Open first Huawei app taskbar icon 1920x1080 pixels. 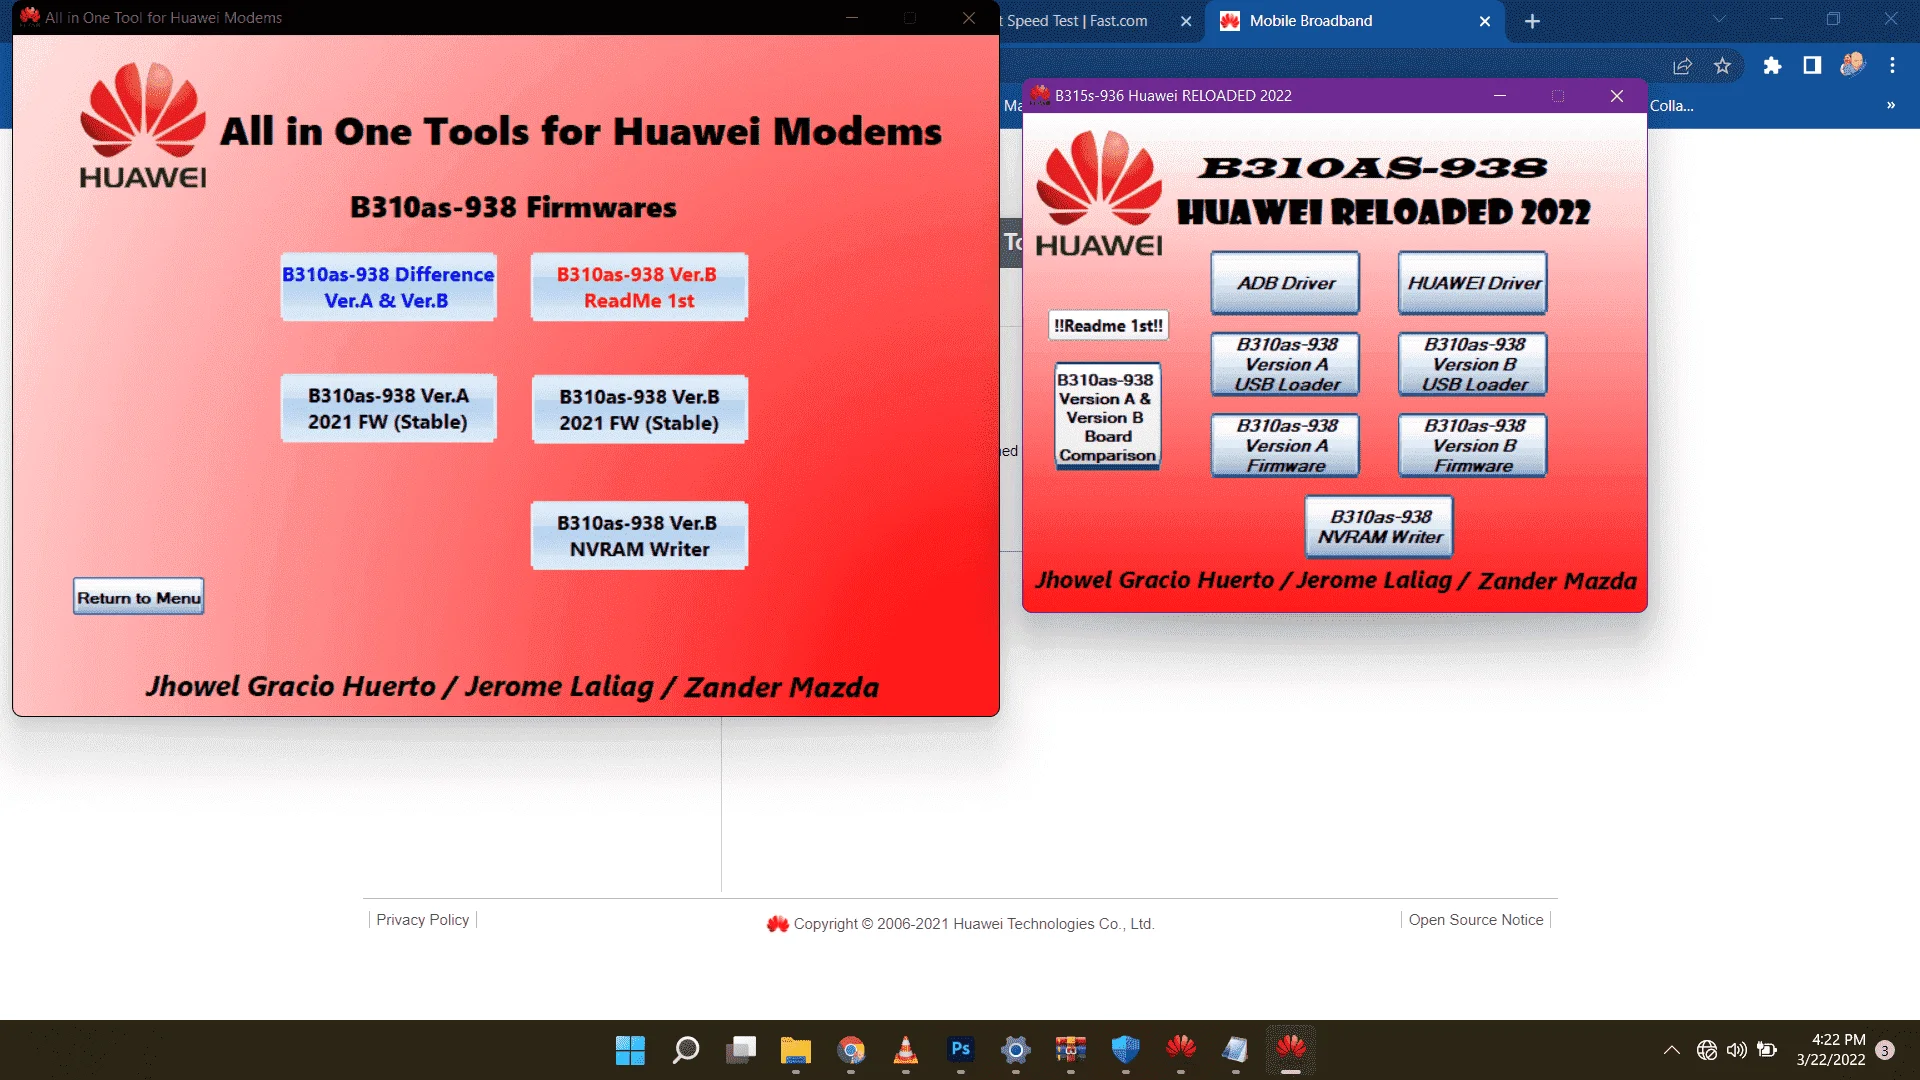[x=1181, y=1050]
